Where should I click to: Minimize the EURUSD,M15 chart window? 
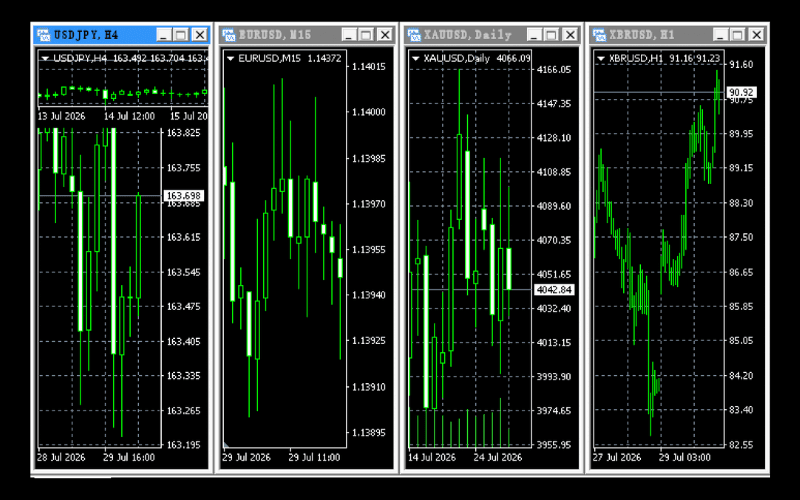[x=349, y=35]
